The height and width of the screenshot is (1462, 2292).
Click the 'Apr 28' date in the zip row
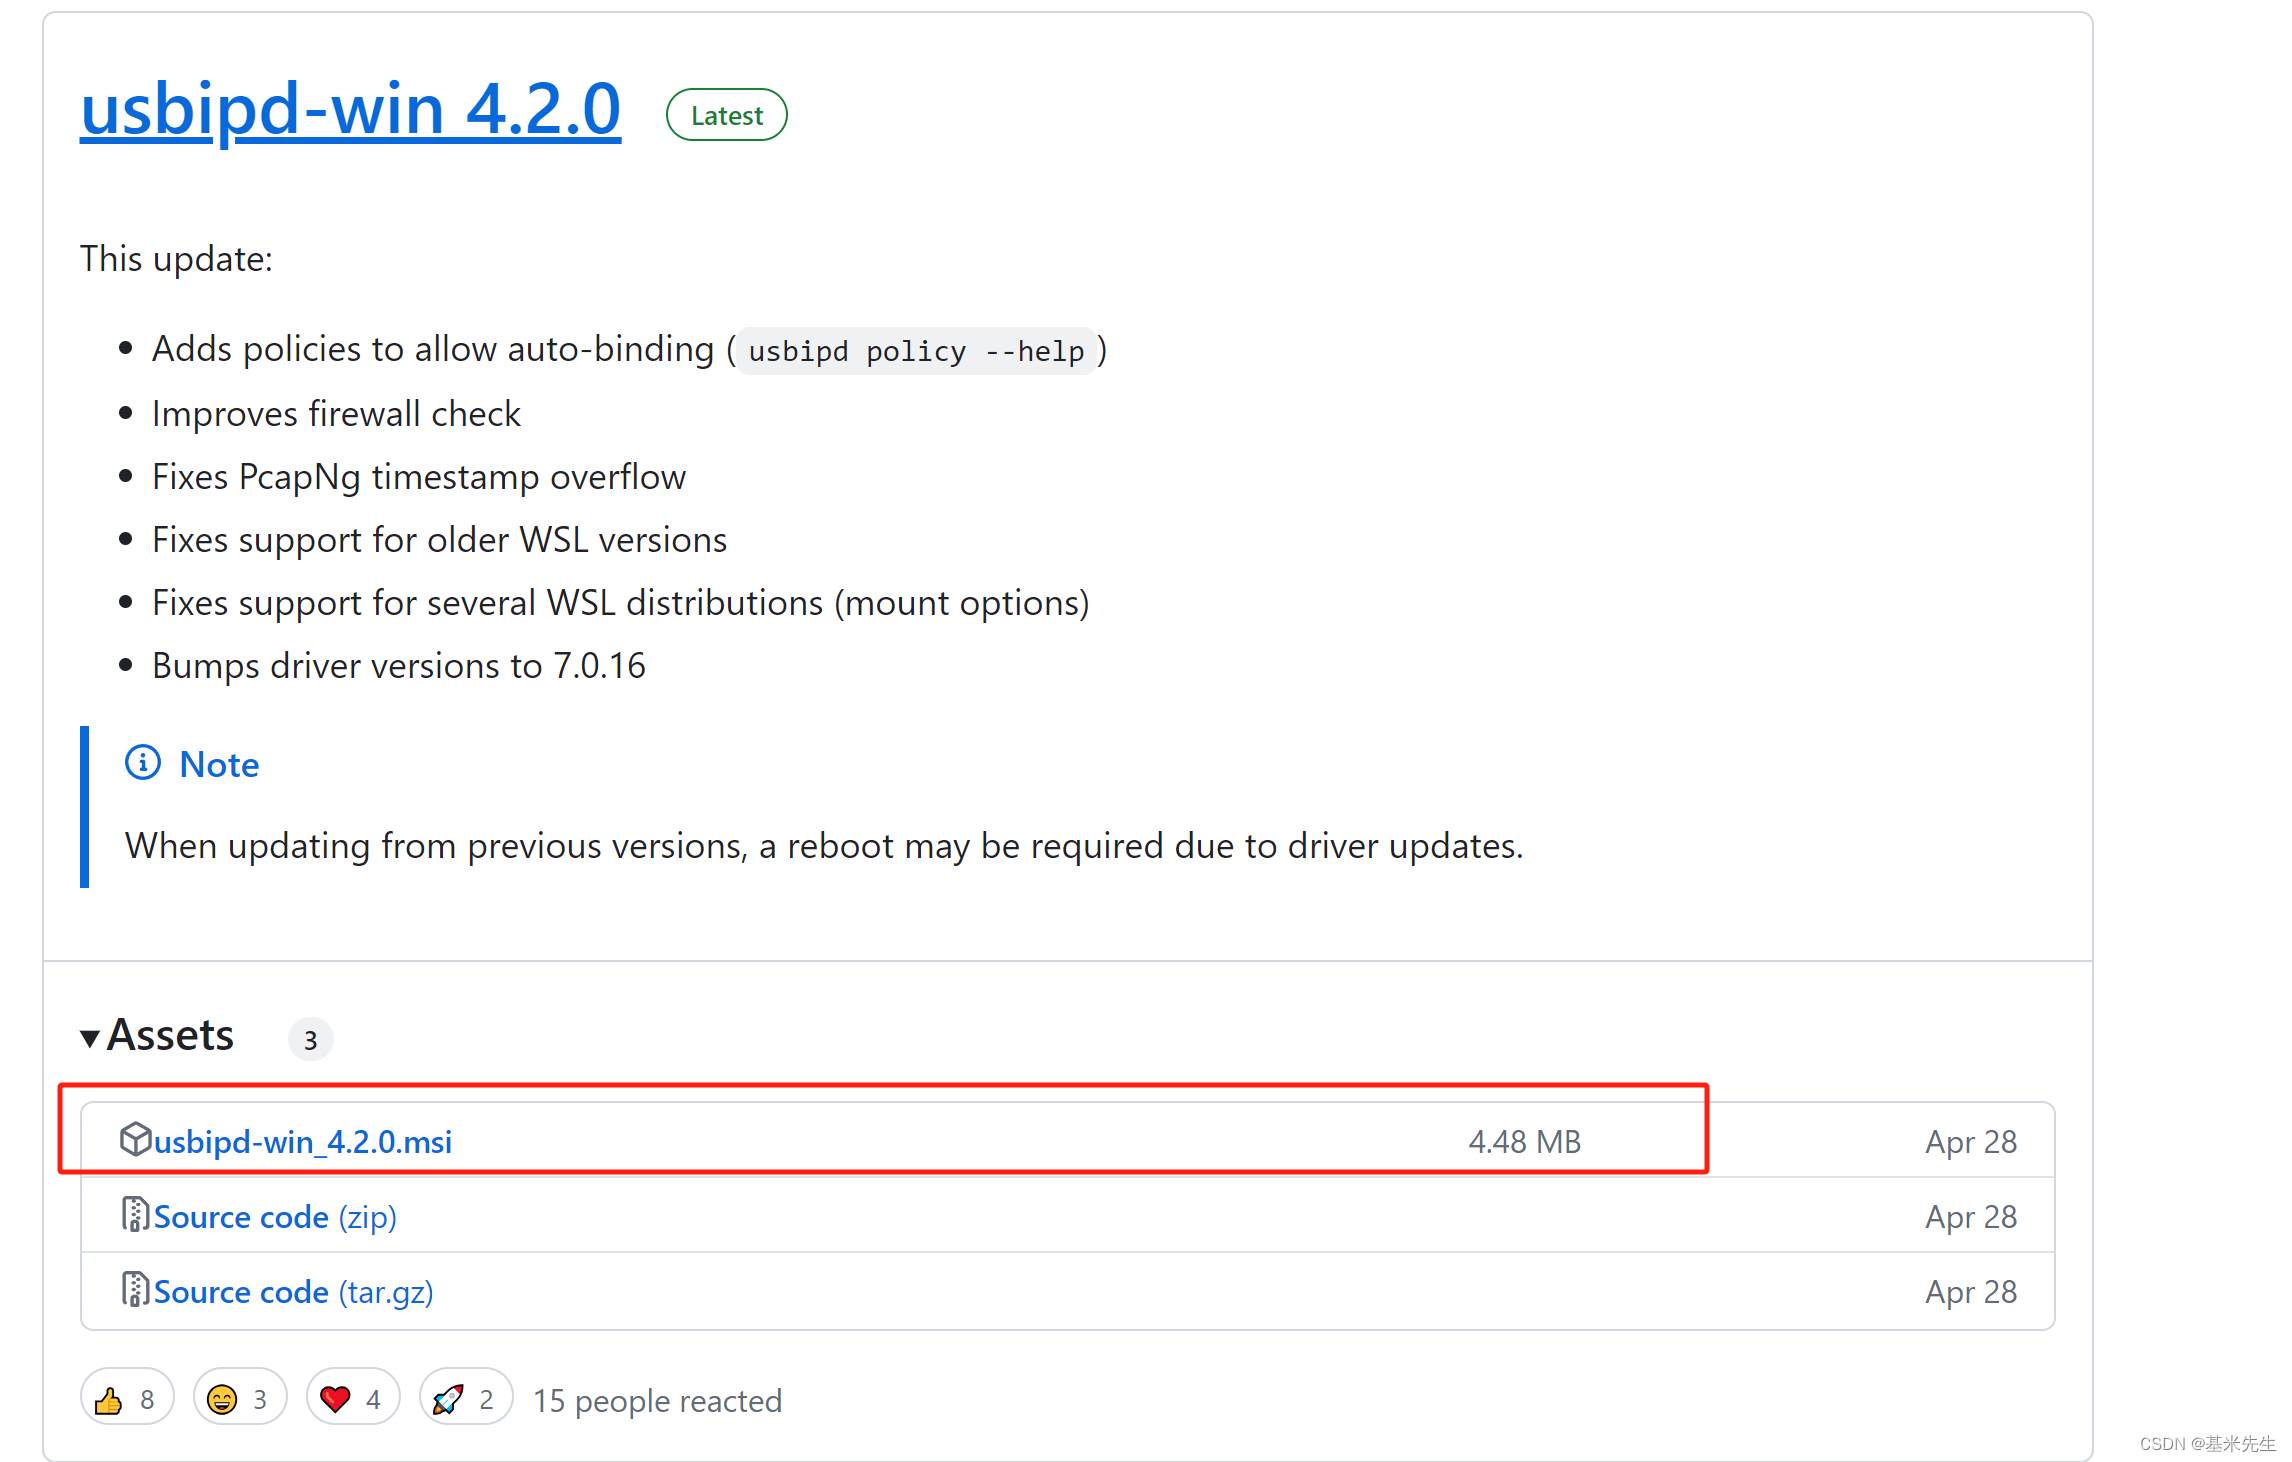point(1971,1216)
